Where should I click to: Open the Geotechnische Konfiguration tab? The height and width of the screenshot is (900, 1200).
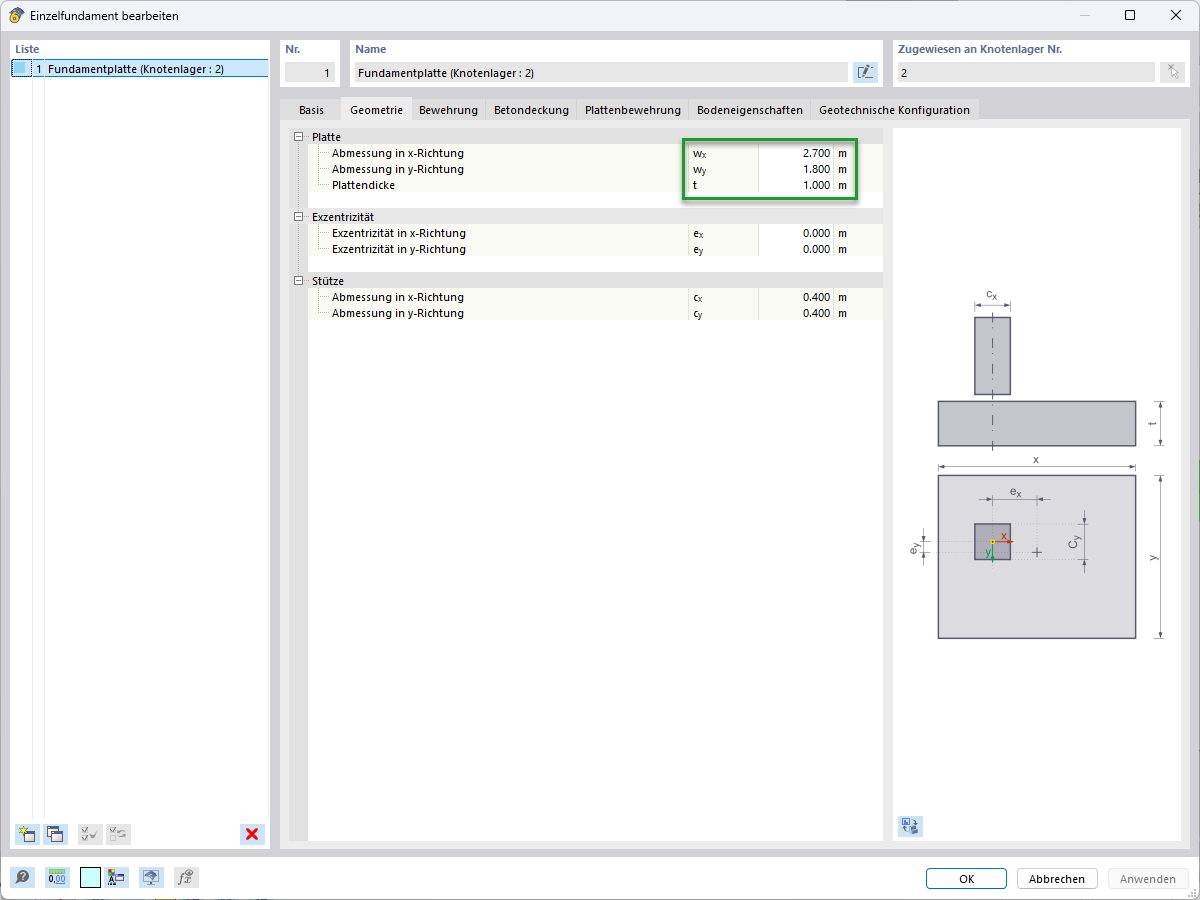pyautogui.click(x=894, y=110)
